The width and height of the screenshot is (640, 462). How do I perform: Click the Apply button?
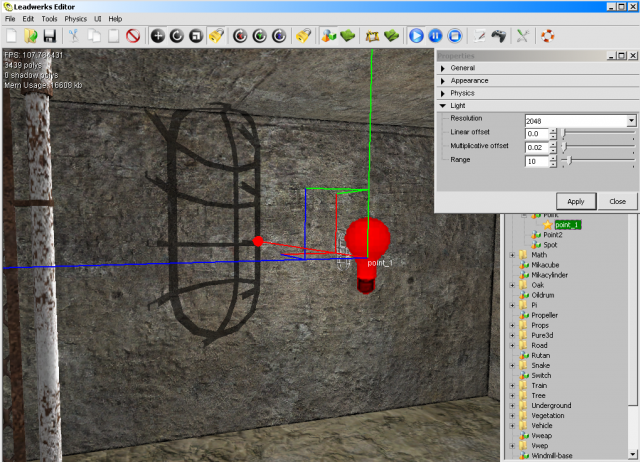pyautogui.click(x=576, y=201)
